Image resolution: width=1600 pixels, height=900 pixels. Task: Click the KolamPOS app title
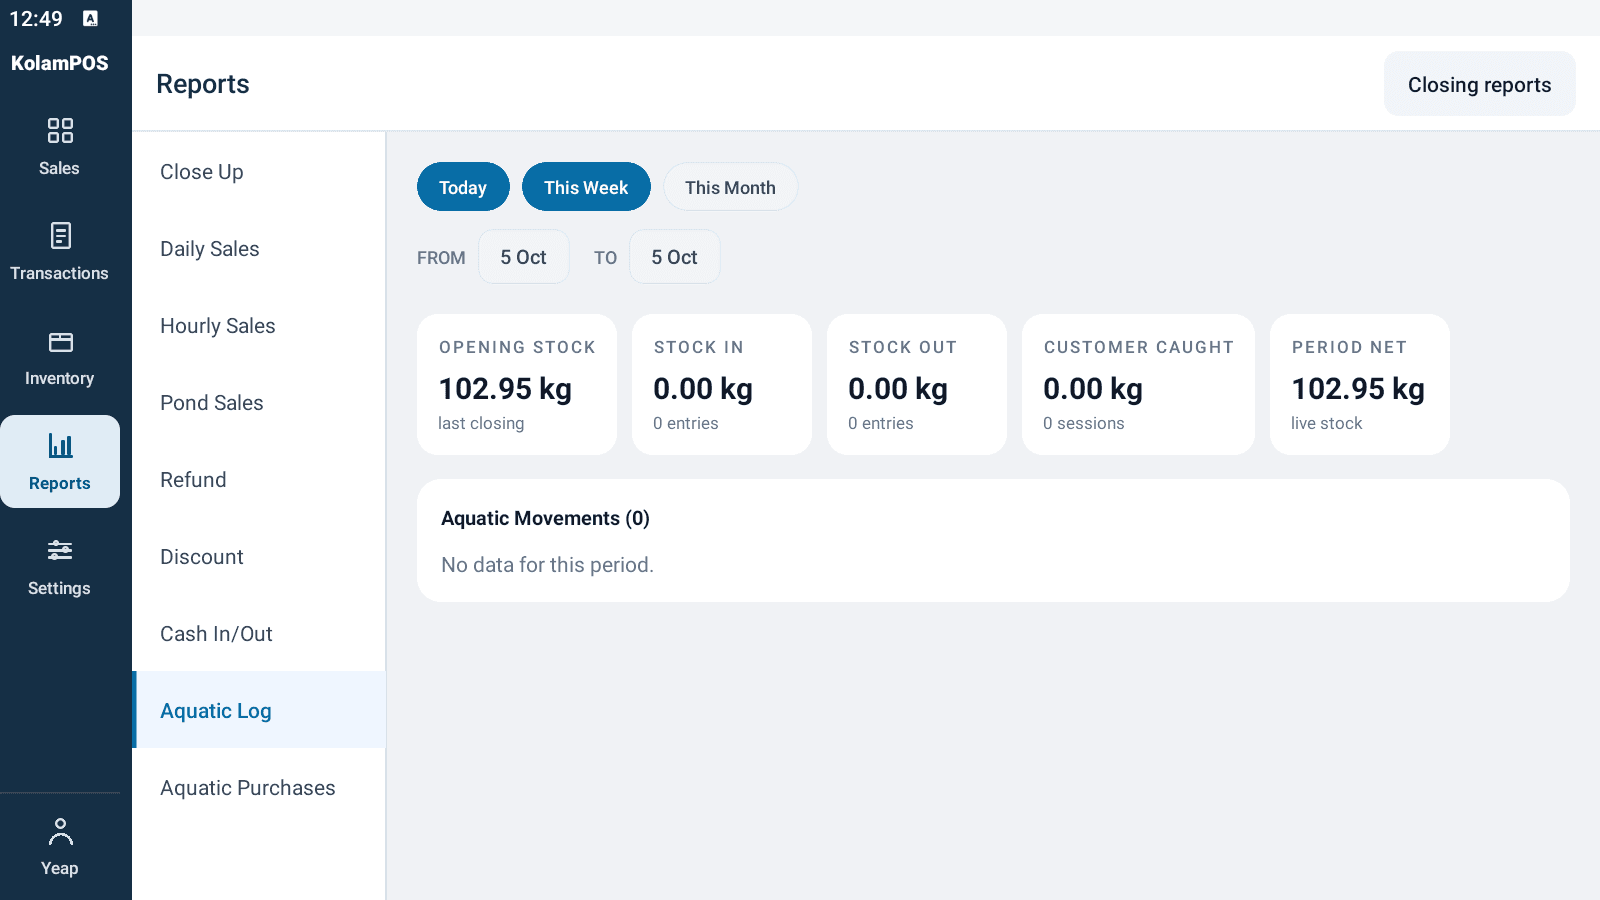(x=60, y=63)
